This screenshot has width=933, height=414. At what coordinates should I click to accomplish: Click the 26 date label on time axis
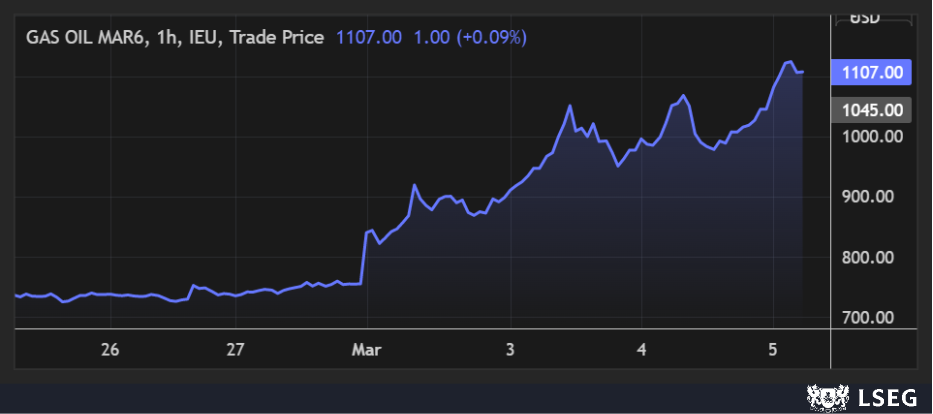110,349
